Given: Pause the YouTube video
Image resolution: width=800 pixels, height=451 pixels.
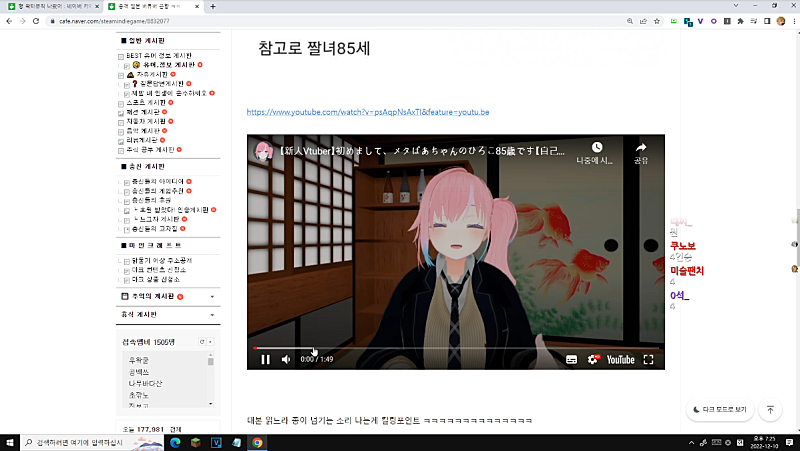Looking at the screenshot, I should (265, 360).
